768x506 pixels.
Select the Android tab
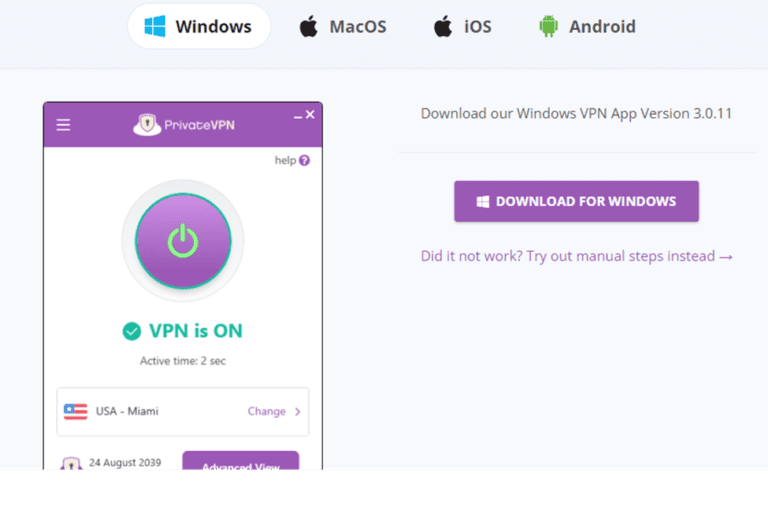[587, 27]
